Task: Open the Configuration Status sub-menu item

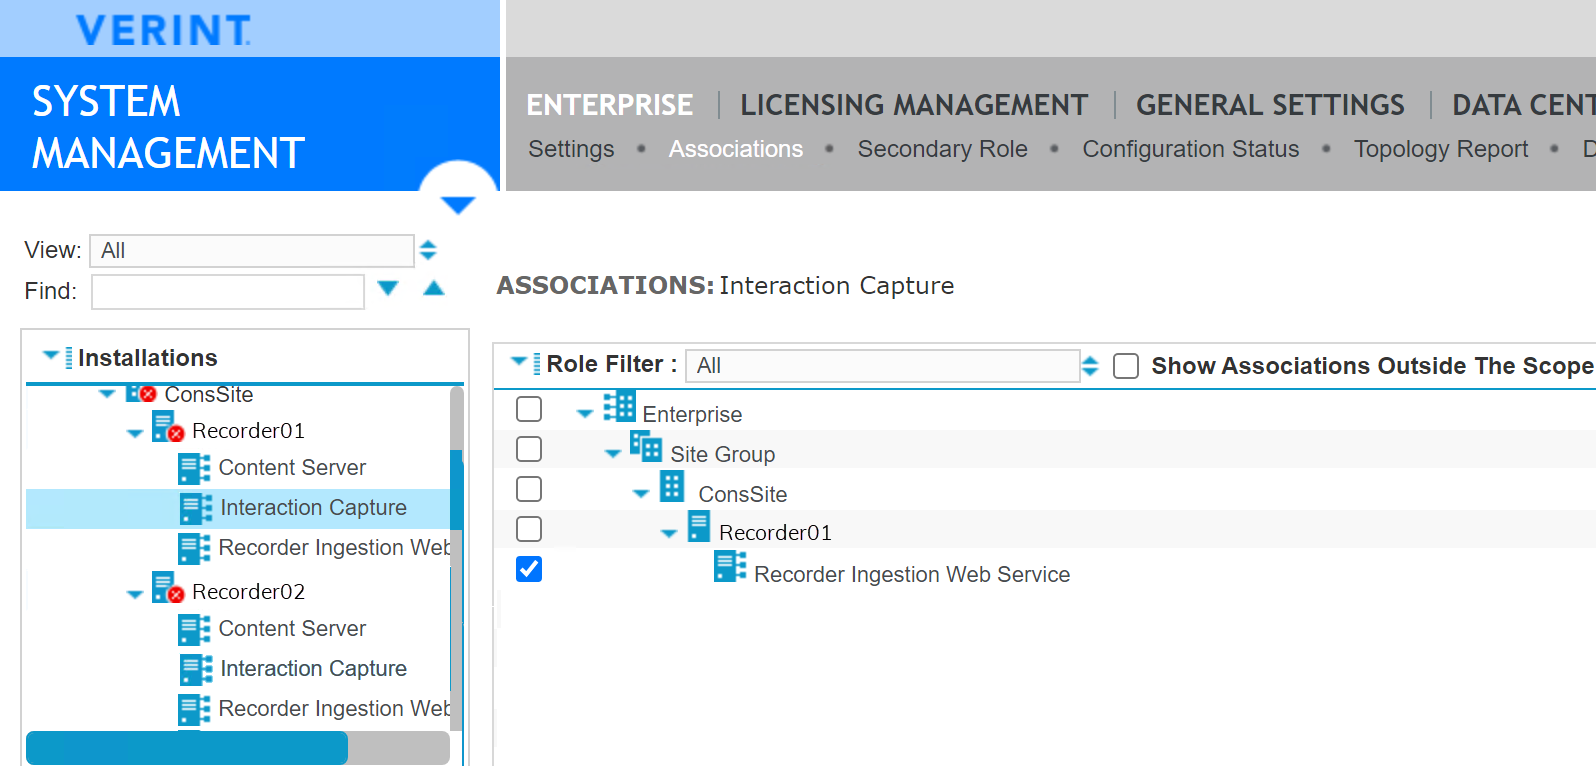Action: click(1191, 149)
